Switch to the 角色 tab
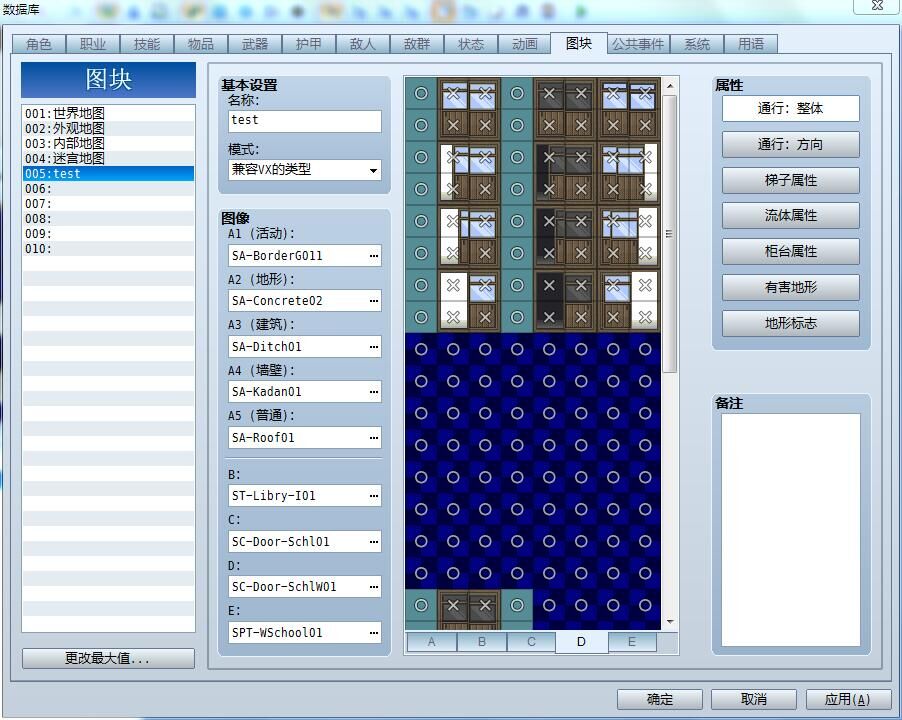 click(x=39, y=44)
